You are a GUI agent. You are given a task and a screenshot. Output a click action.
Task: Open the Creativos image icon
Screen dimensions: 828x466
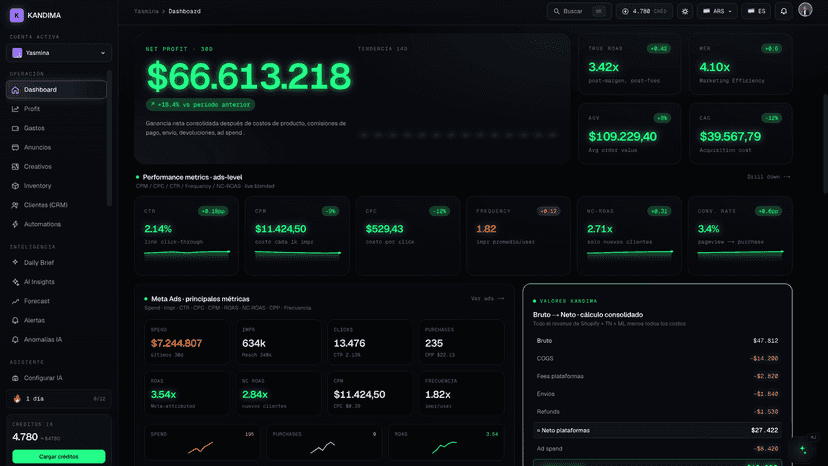pos(15,166)
